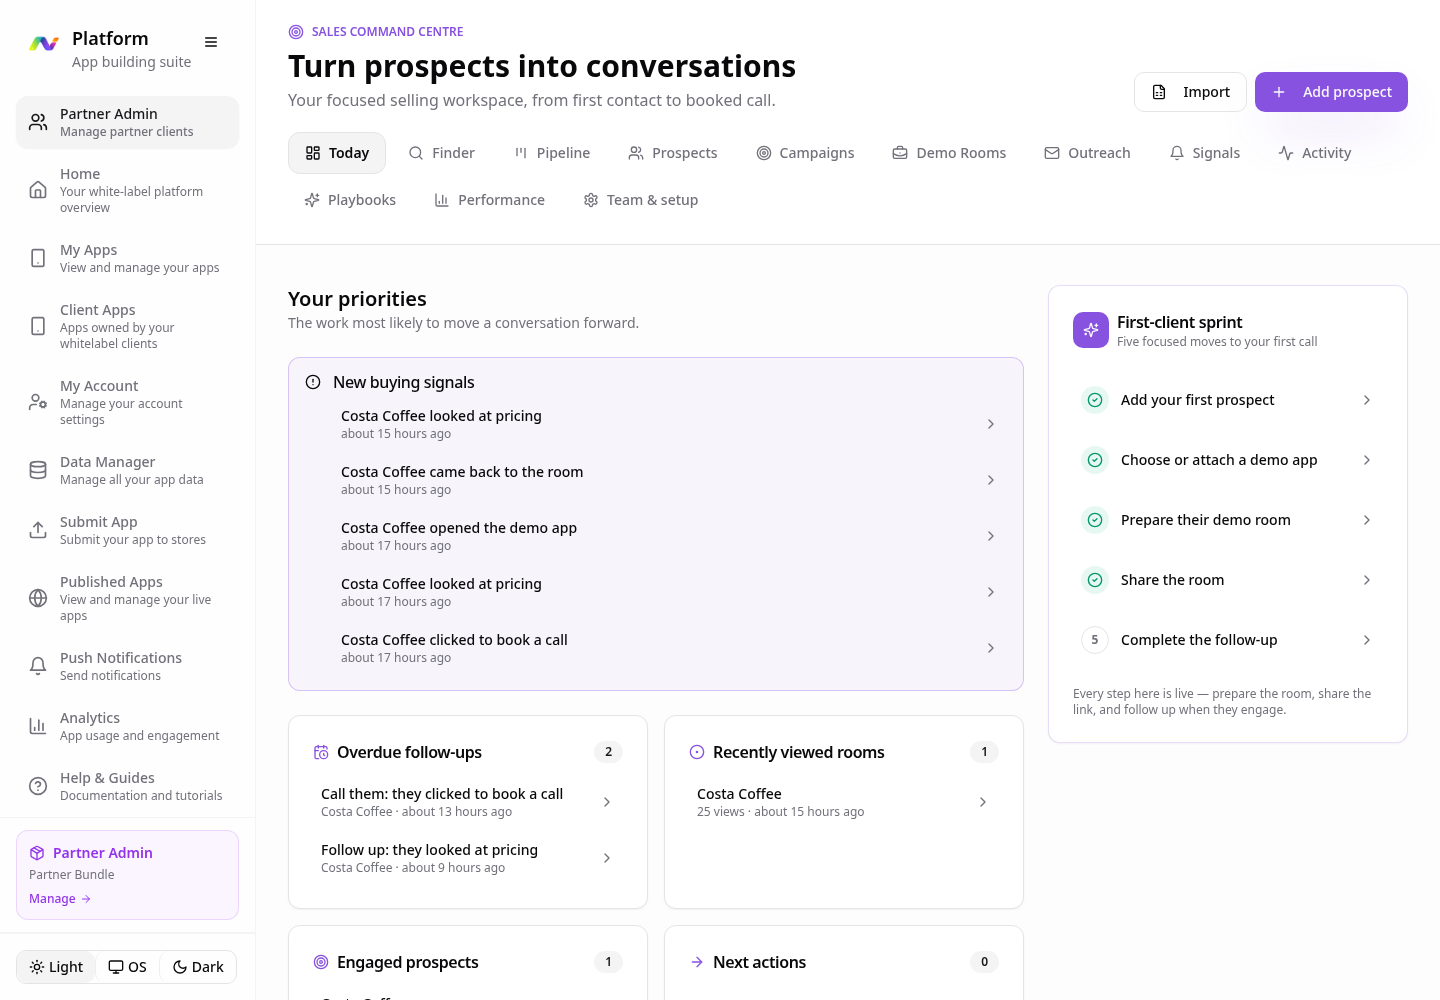
Task: Open the Team & setup tab
Action: 641,200
